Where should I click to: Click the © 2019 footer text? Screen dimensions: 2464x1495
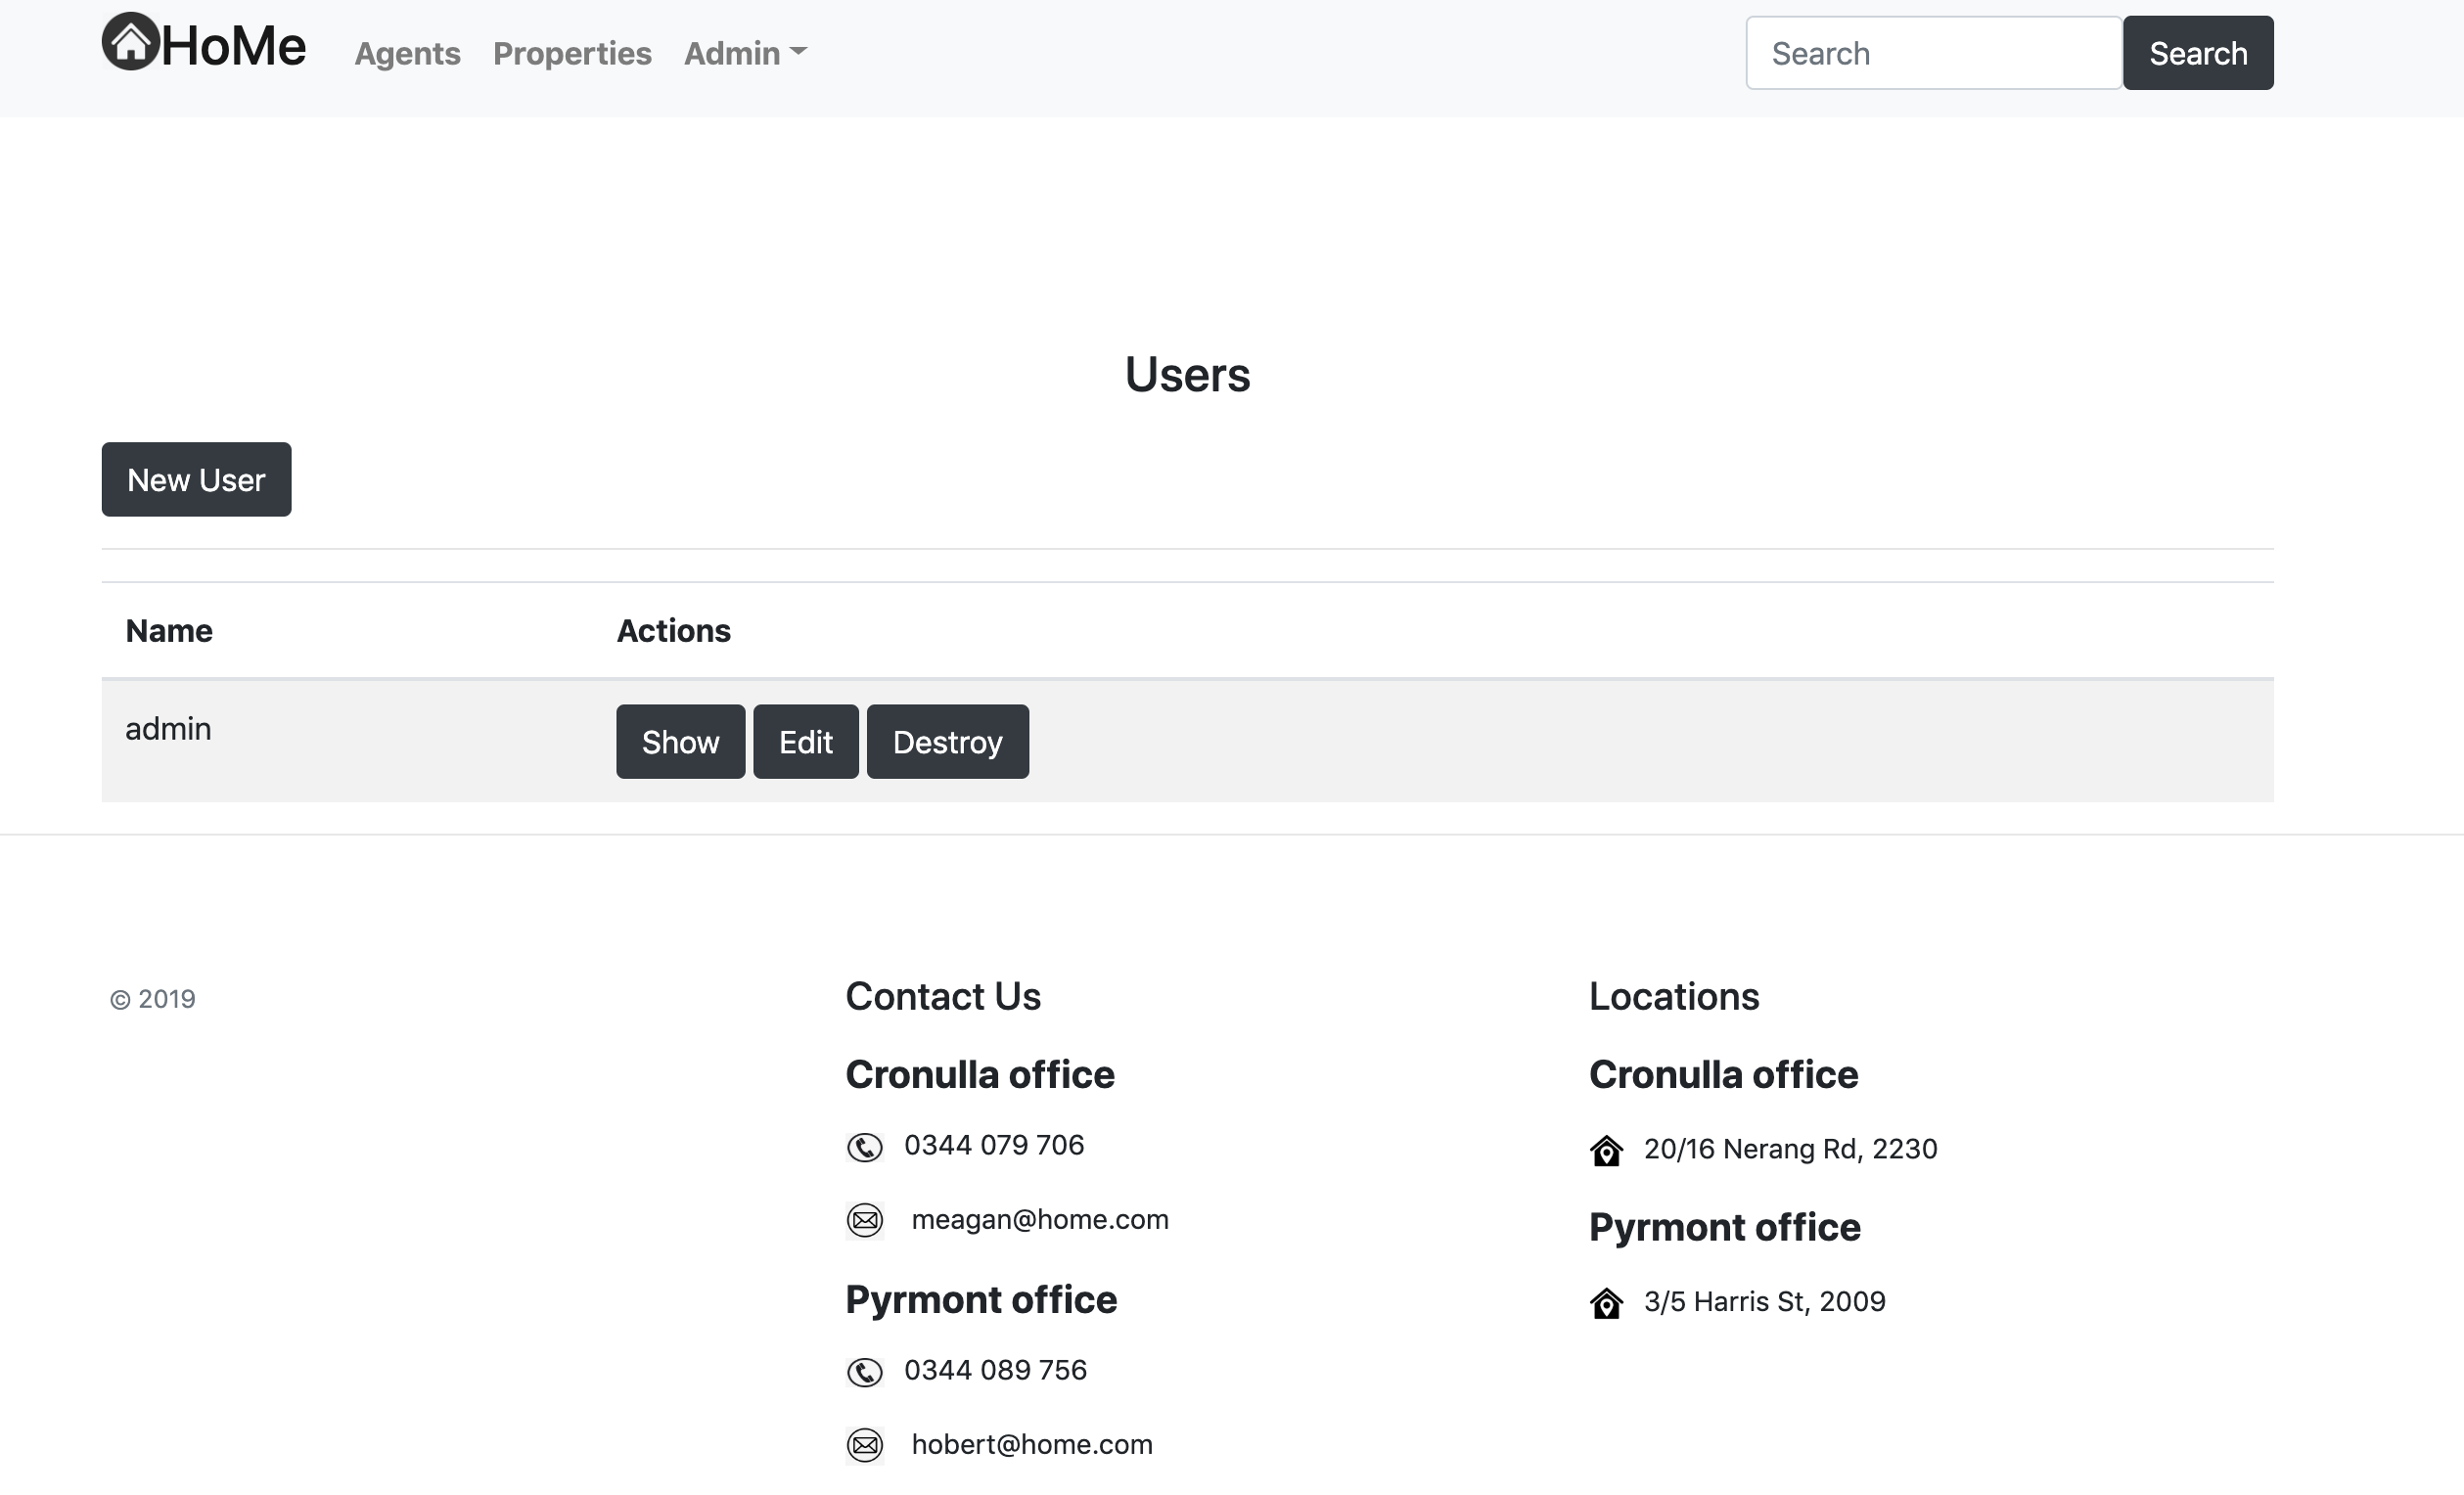153,998
